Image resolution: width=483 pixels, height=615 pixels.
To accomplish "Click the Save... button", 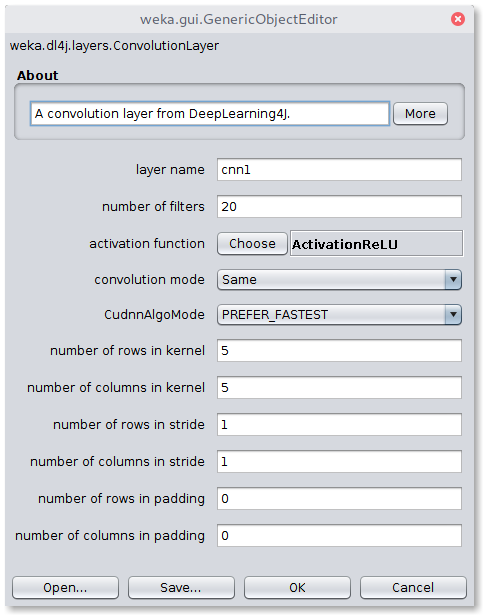I will tap(181, 588).
